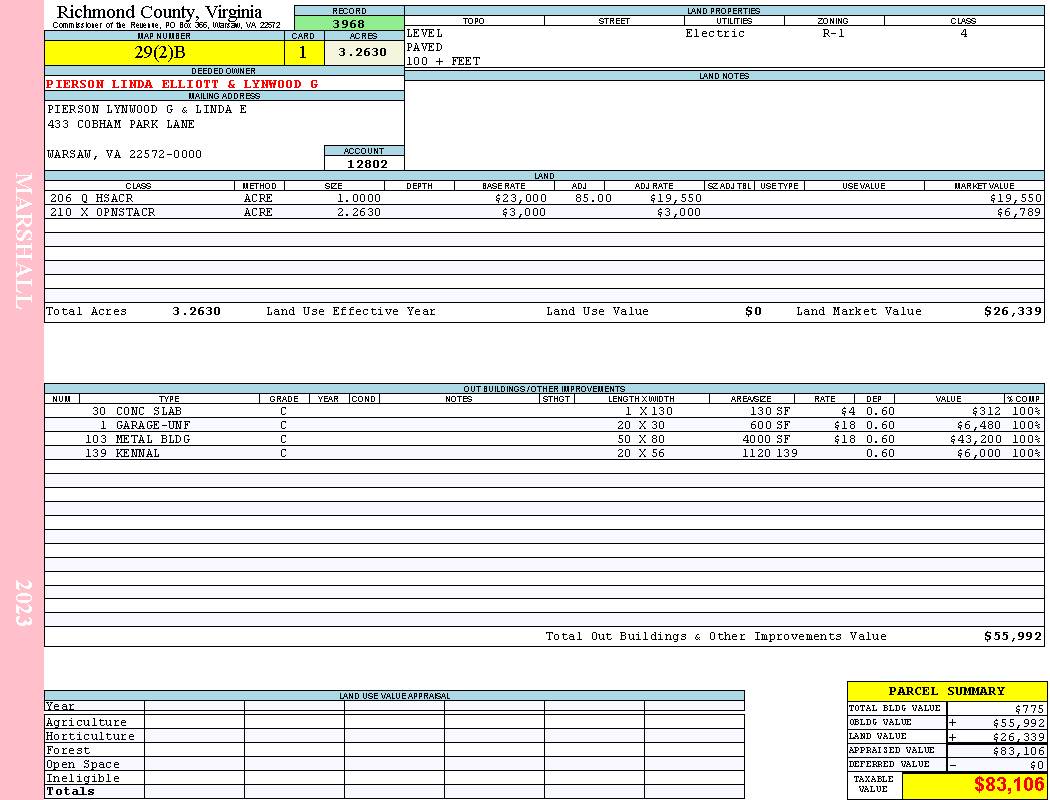
Task: Select the Agriculture row label
Action: [86, 722]
